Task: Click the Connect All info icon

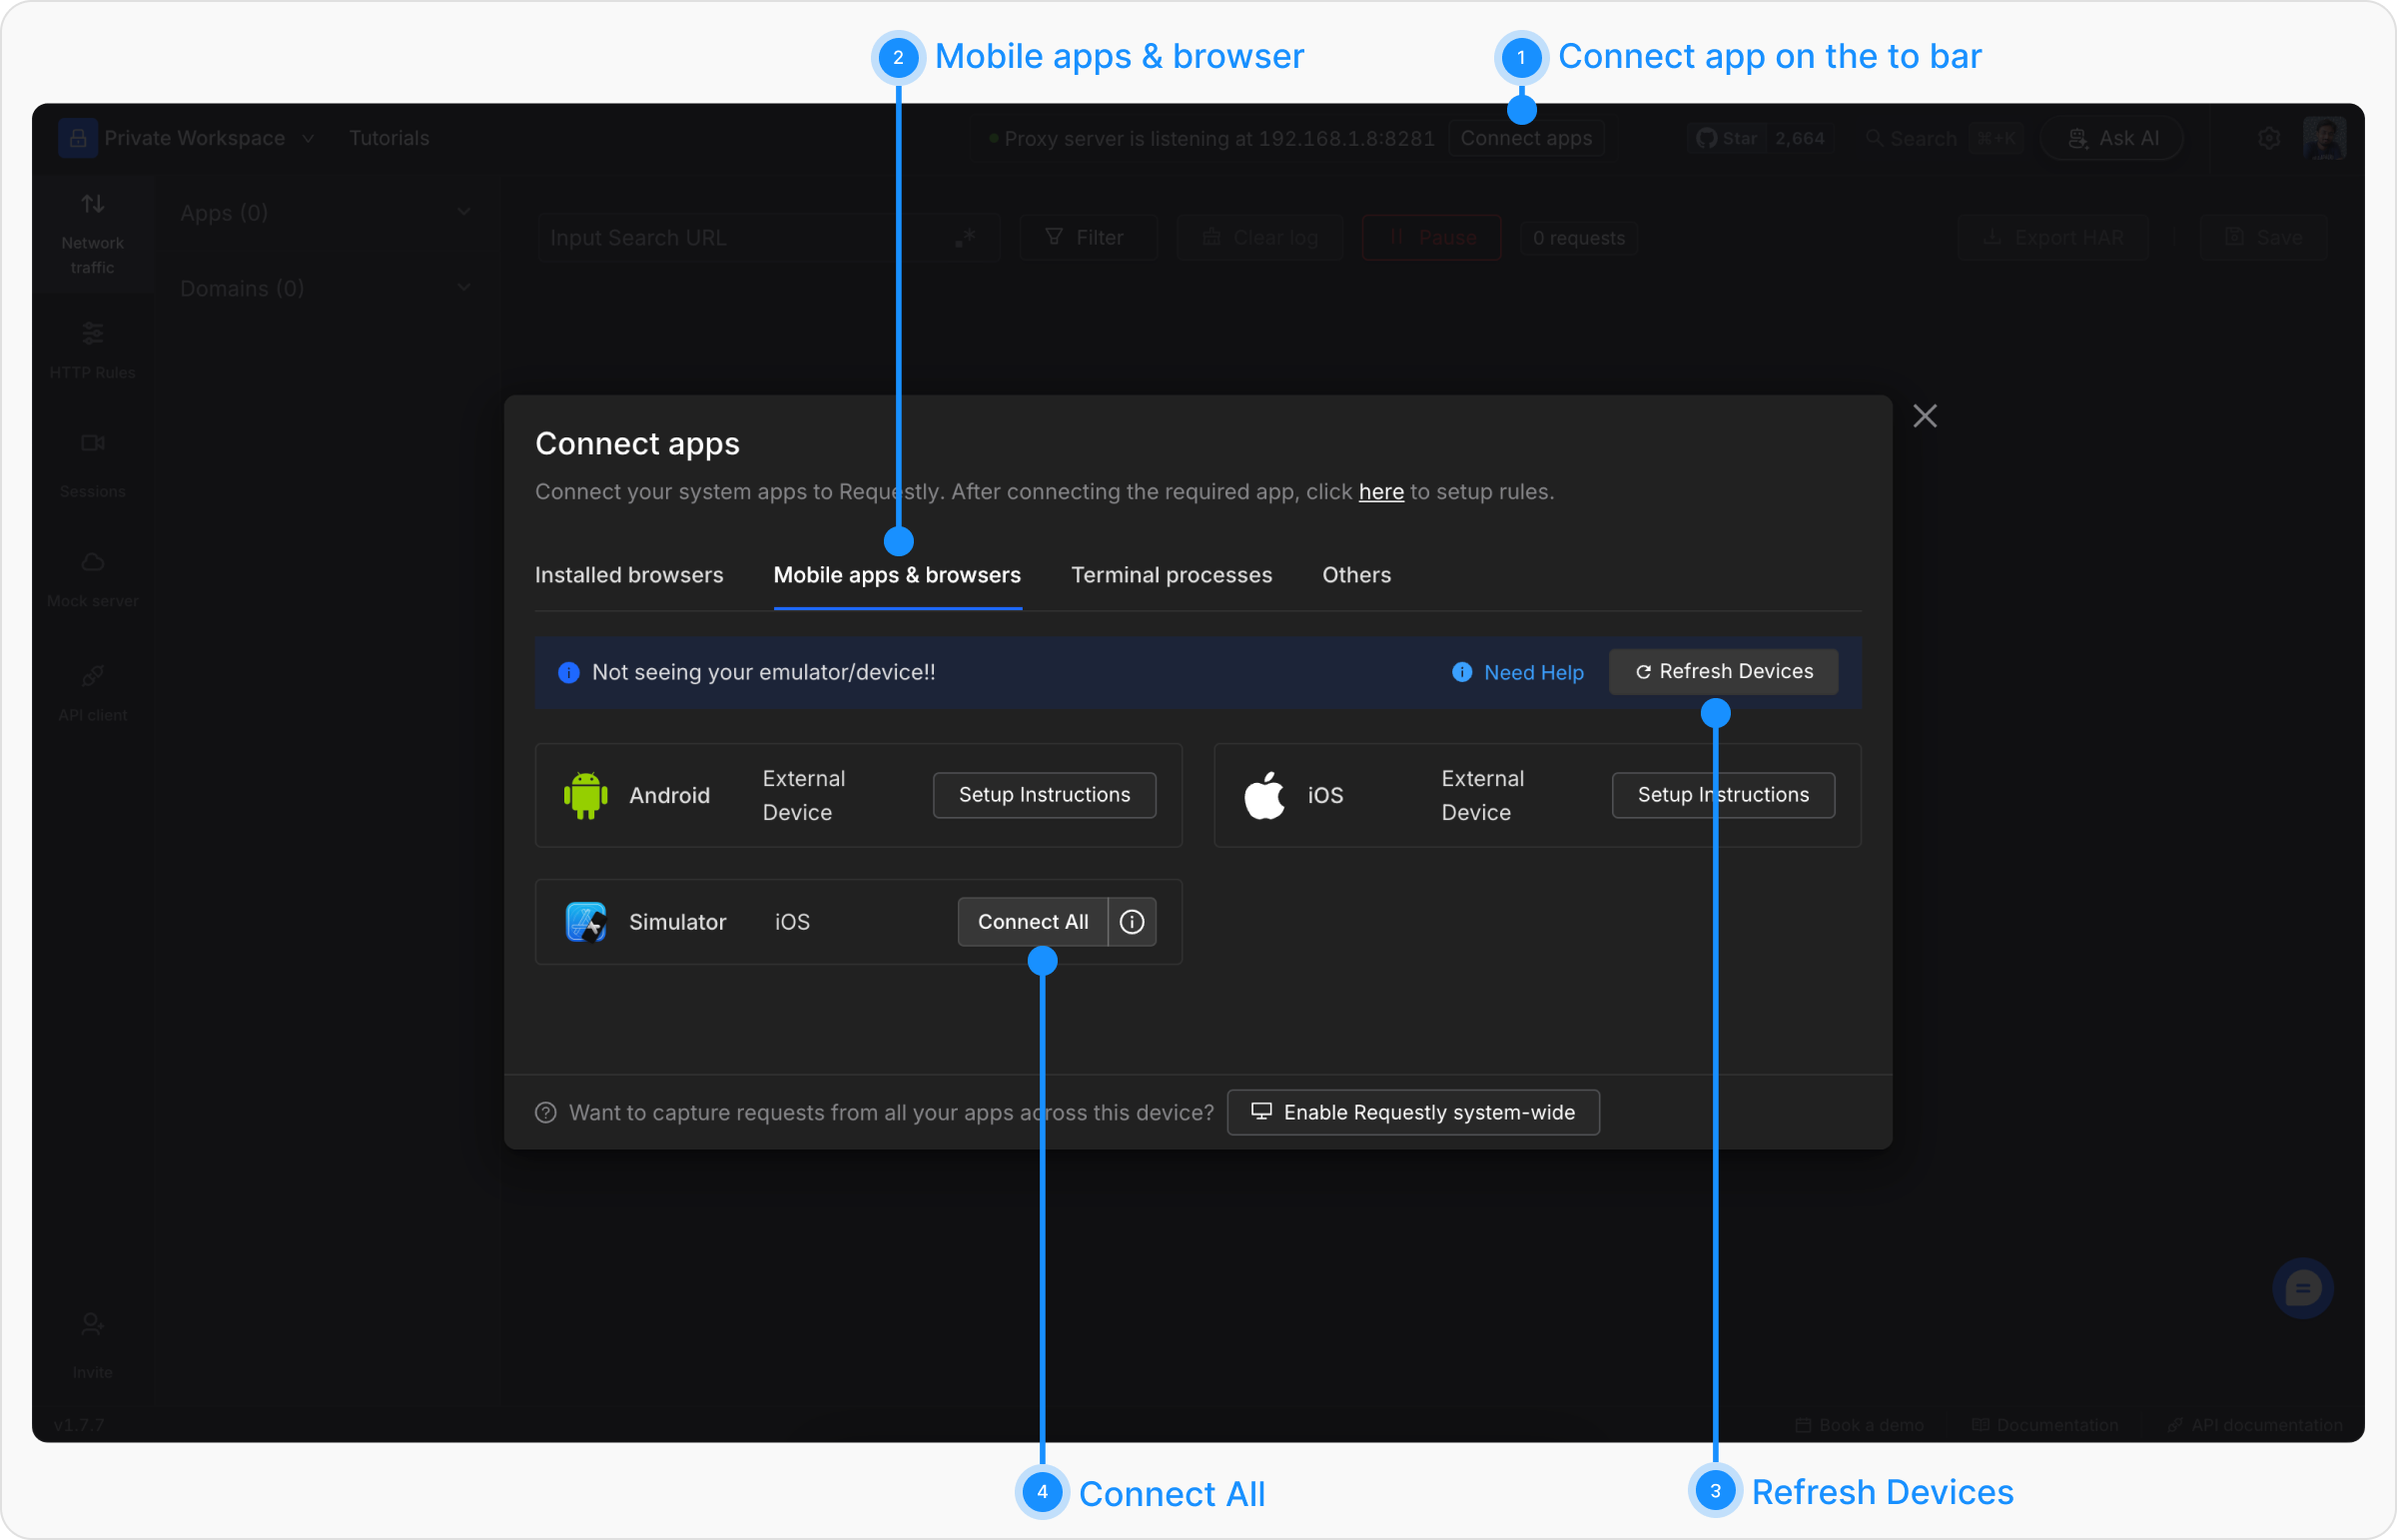Action: [1131, 922]
